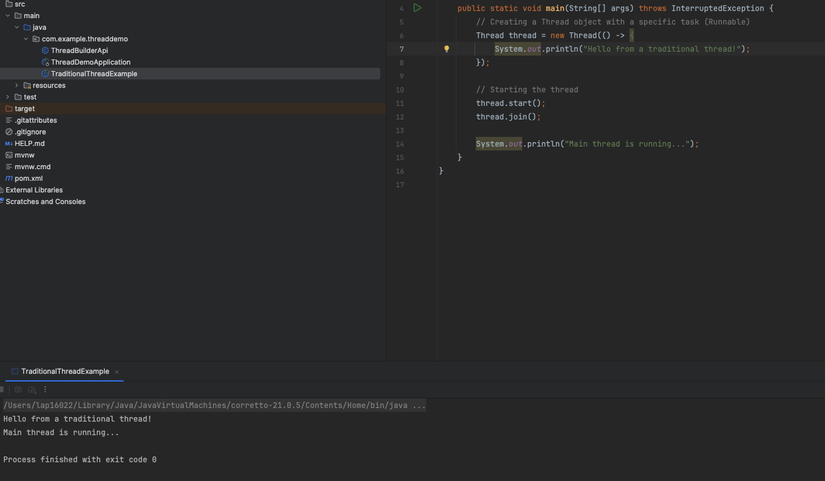Click the main folder icon

[x=18, y=16]
